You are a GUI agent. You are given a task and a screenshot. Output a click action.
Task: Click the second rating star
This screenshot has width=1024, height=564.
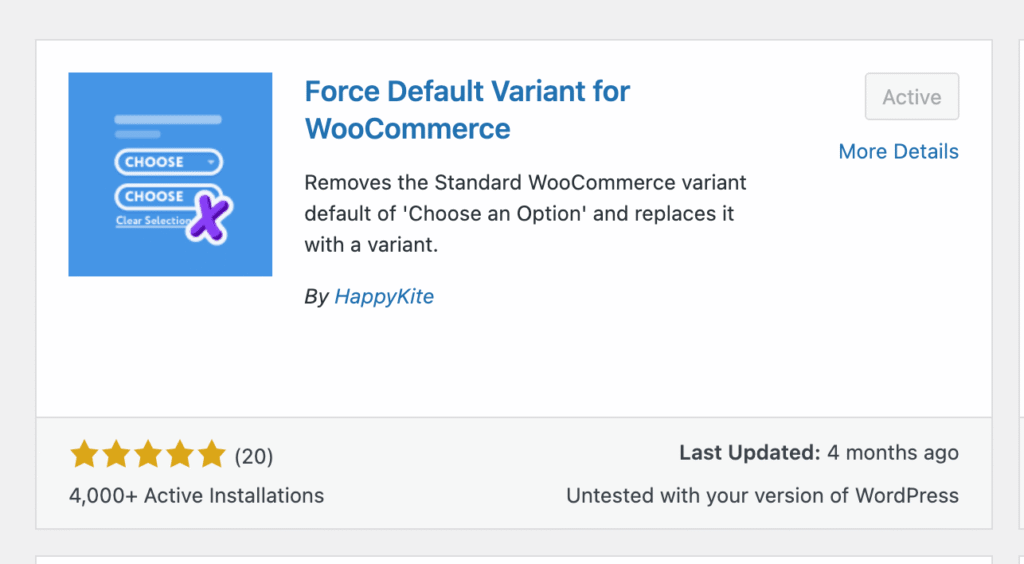coord(116,456)
